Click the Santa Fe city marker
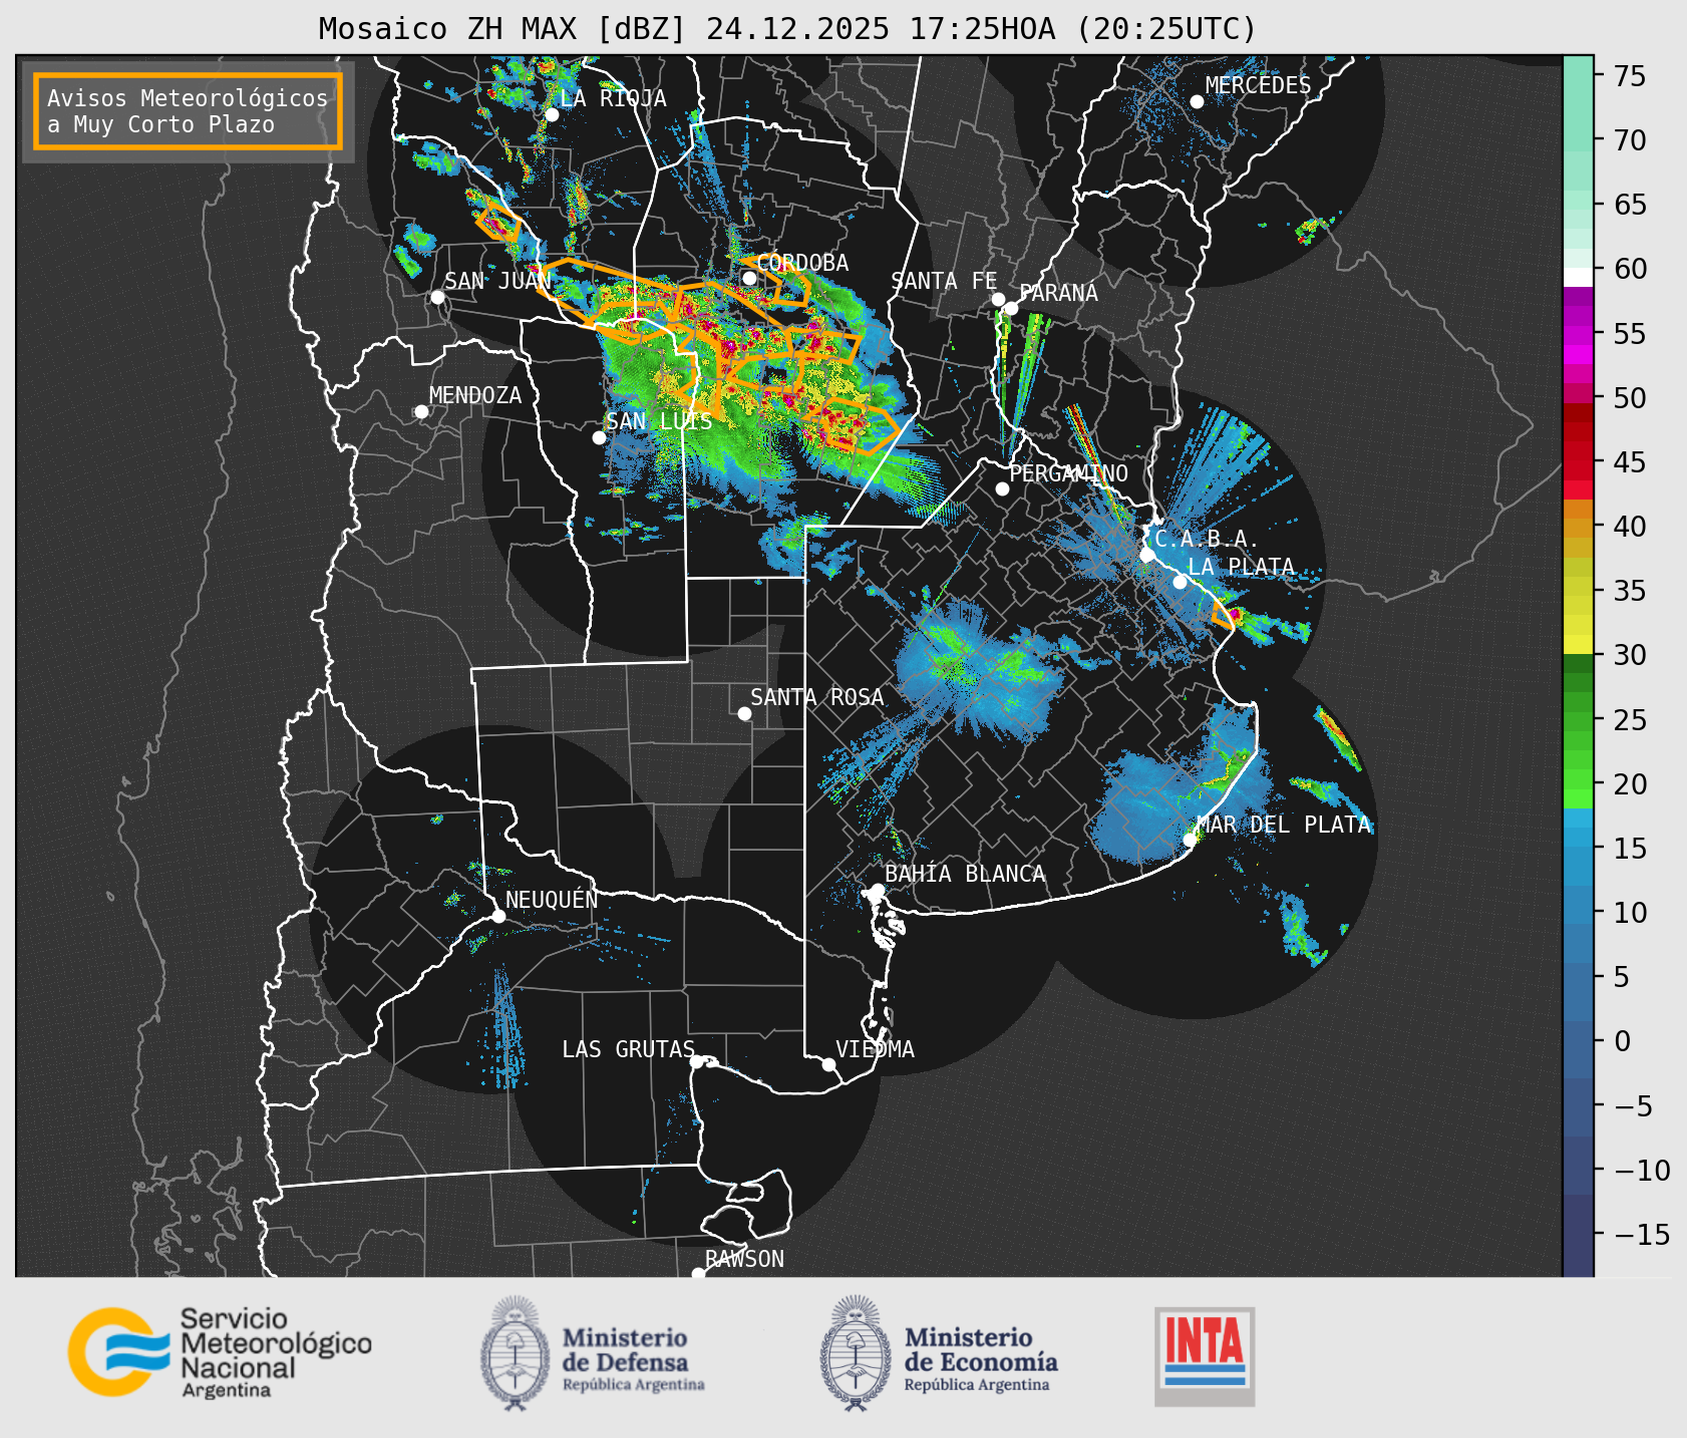This screenshot has width=1687, height=1438. pos(998,299)
